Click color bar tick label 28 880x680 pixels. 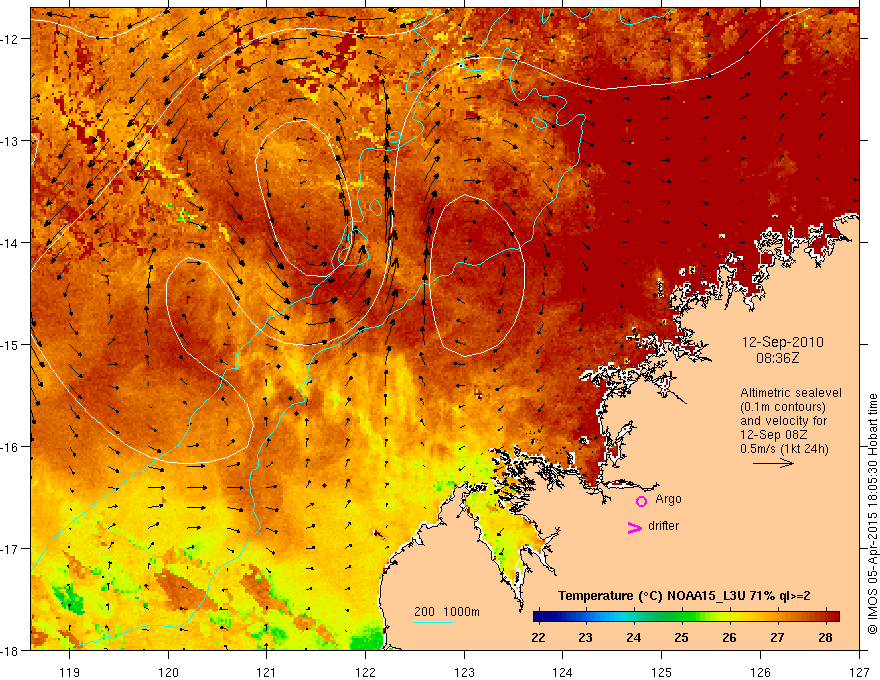click(826, 638)
